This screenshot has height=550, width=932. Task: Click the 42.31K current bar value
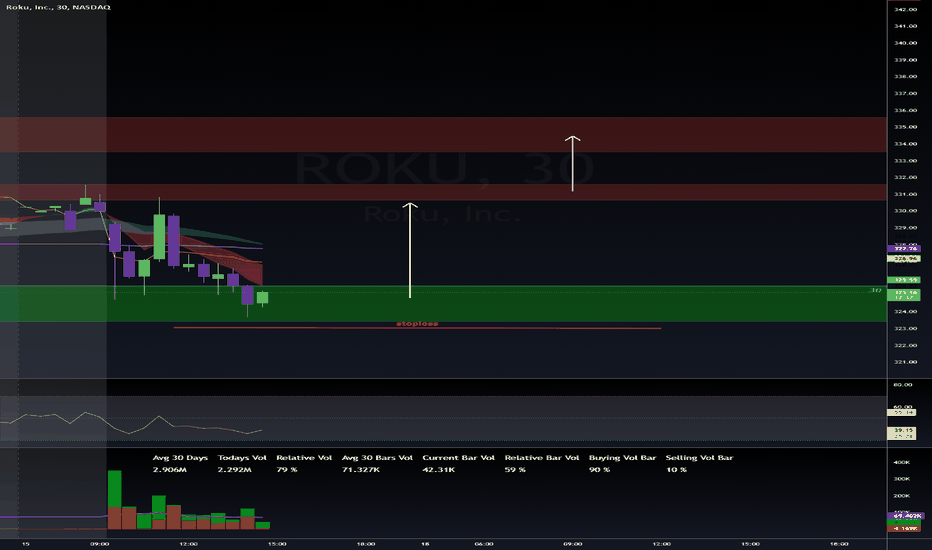point(439,470)
